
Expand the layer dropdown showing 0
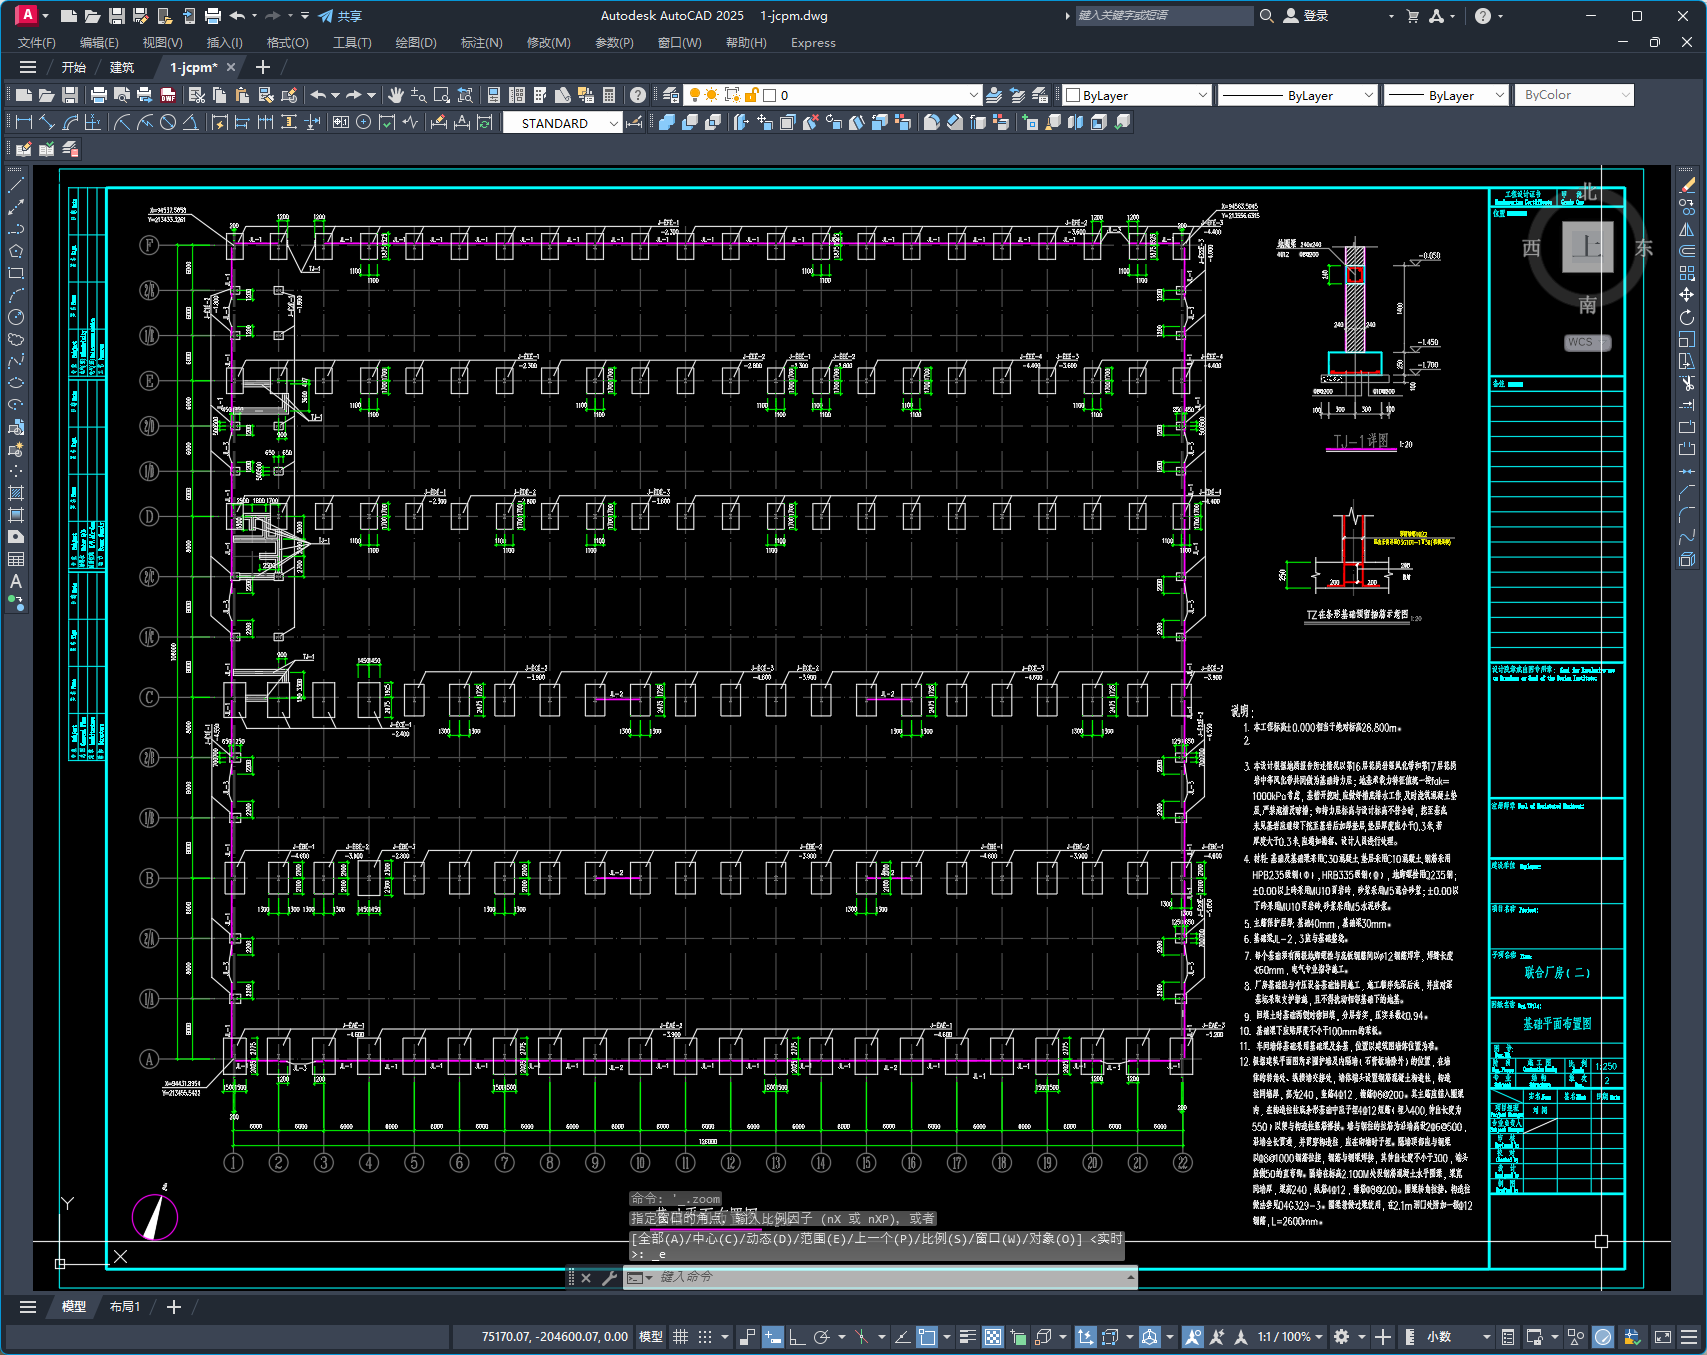[870, 95]
